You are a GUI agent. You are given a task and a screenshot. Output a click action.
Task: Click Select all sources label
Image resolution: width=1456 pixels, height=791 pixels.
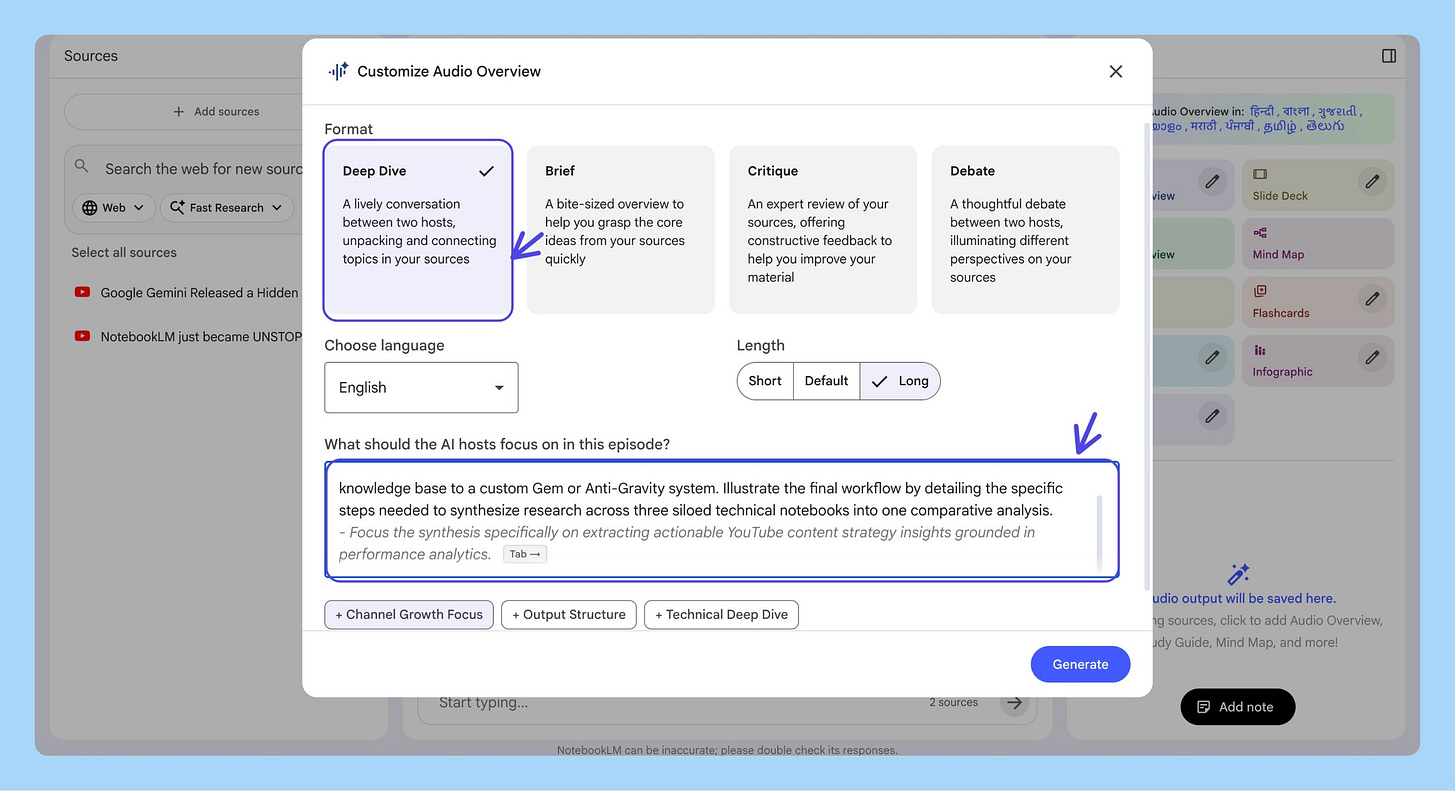[x=124, y=253]
